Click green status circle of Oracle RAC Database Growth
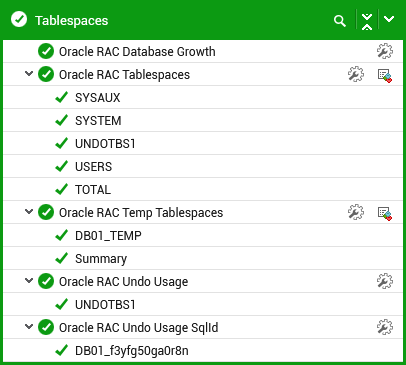Screen dimensions: 406x365 pos(46,51)
